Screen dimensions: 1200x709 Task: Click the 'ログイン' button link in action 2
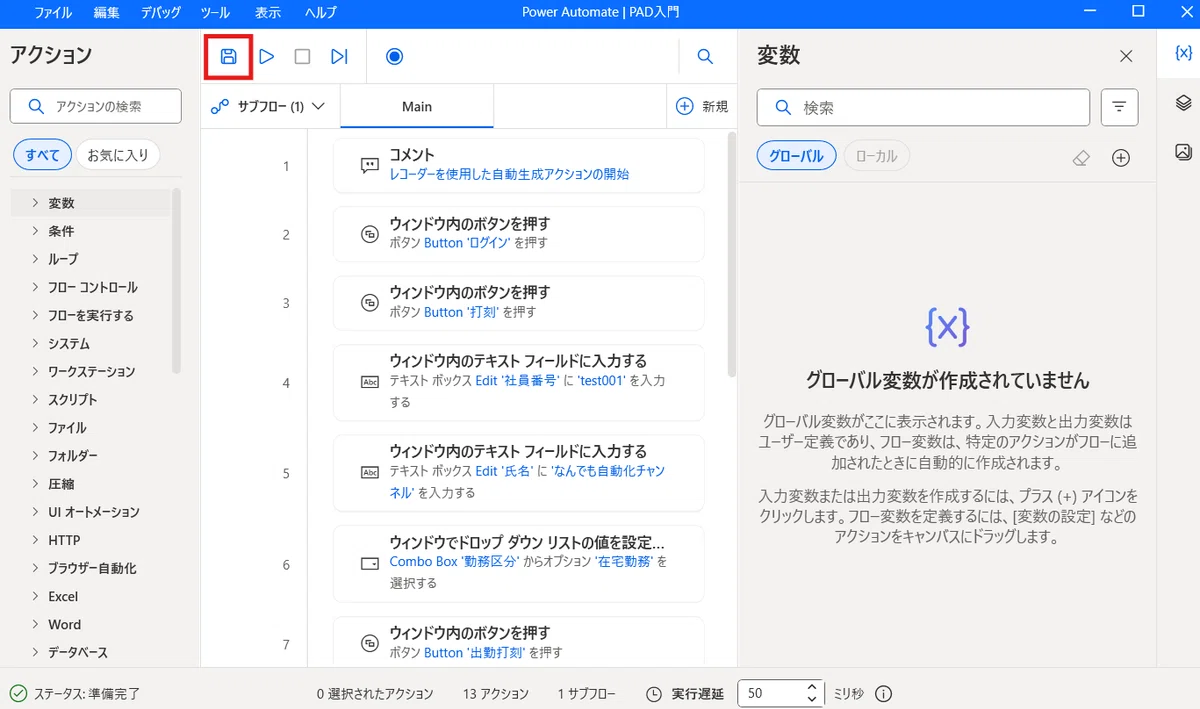pos(468,243)
